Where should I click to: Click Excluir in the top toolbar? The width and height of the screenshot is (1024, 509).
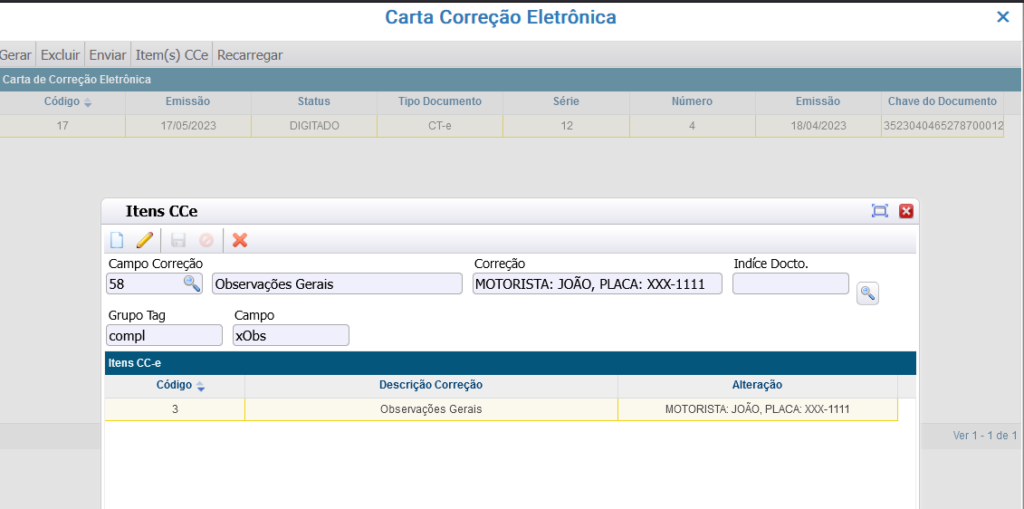pyautogui.click(x=60, y=55)
